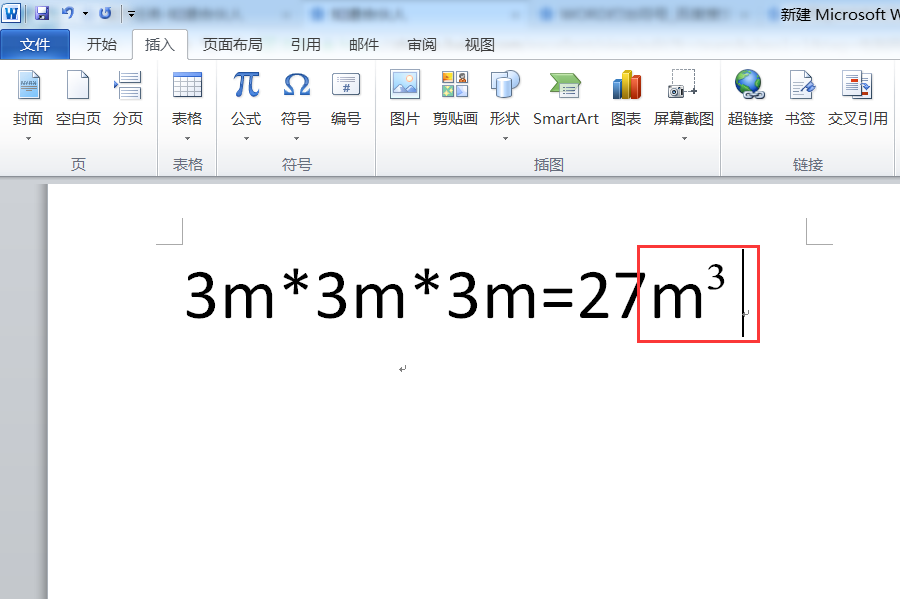Undo the last action
The width and height of the screenshot is (900, 599).
(x=68, y=13)
